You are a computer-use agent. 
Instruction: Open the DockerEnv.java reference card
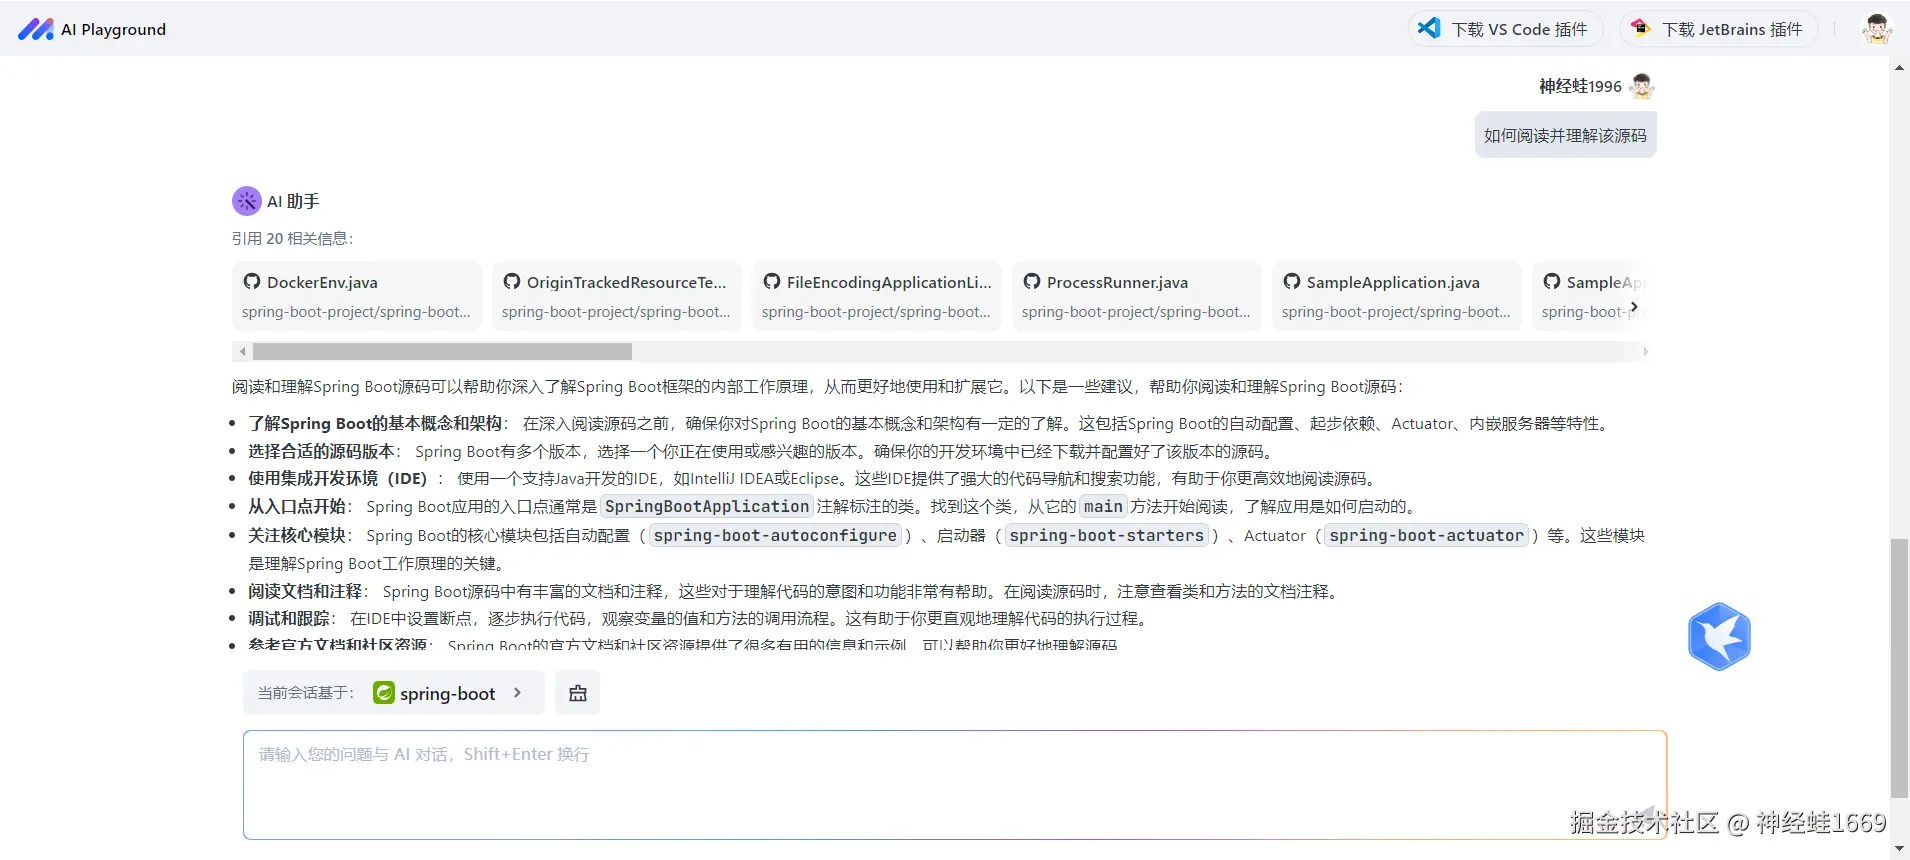[x=357, y=296]
